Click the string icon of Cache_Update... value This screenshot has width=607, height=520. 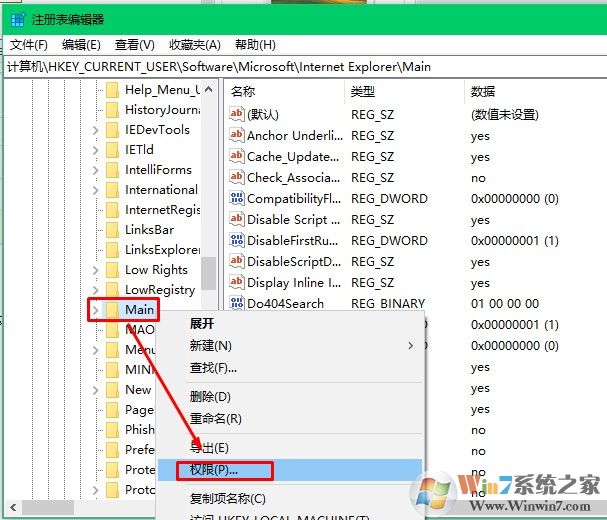tap(237, 156)
